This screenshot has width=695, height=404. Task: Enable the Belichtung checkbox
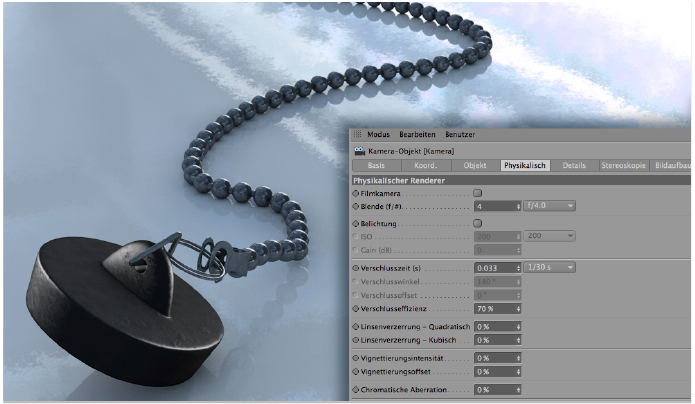[477, 223]
